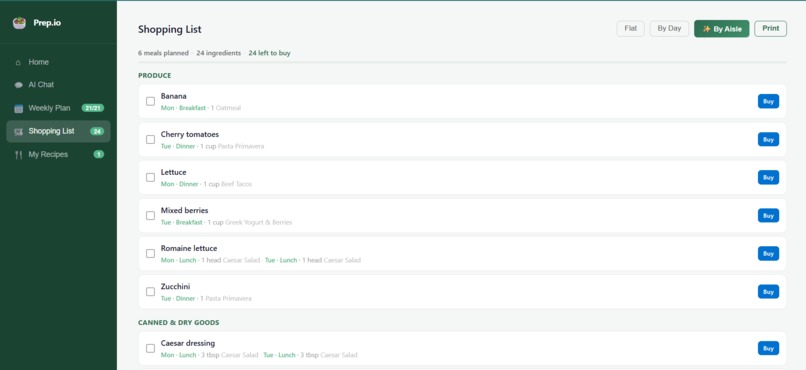Tick the Zucchini checkbox
806x370 pixels.
click(x=150, y=291)
